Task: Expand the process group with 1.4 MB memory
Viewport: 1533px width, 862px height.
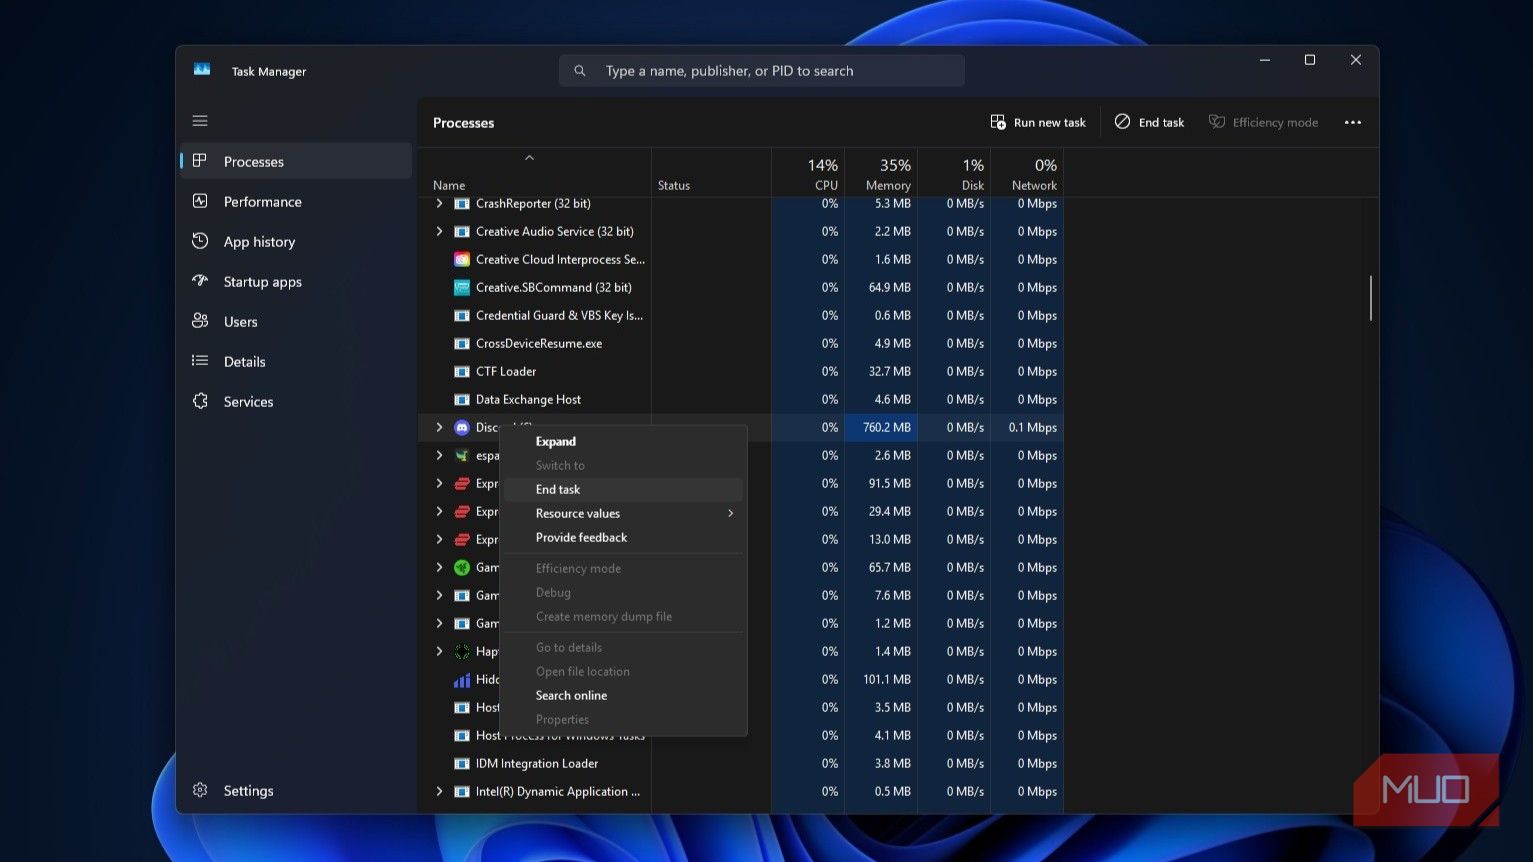Action: [439, 651]
